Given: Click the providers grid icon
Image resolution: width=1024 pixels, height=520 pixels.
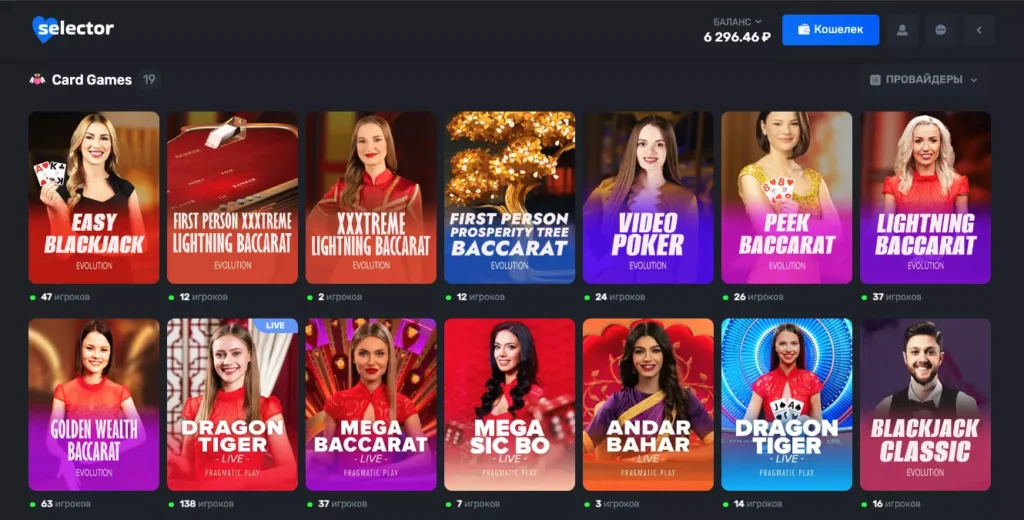Looking at the screenshot, I should (875, 80).
